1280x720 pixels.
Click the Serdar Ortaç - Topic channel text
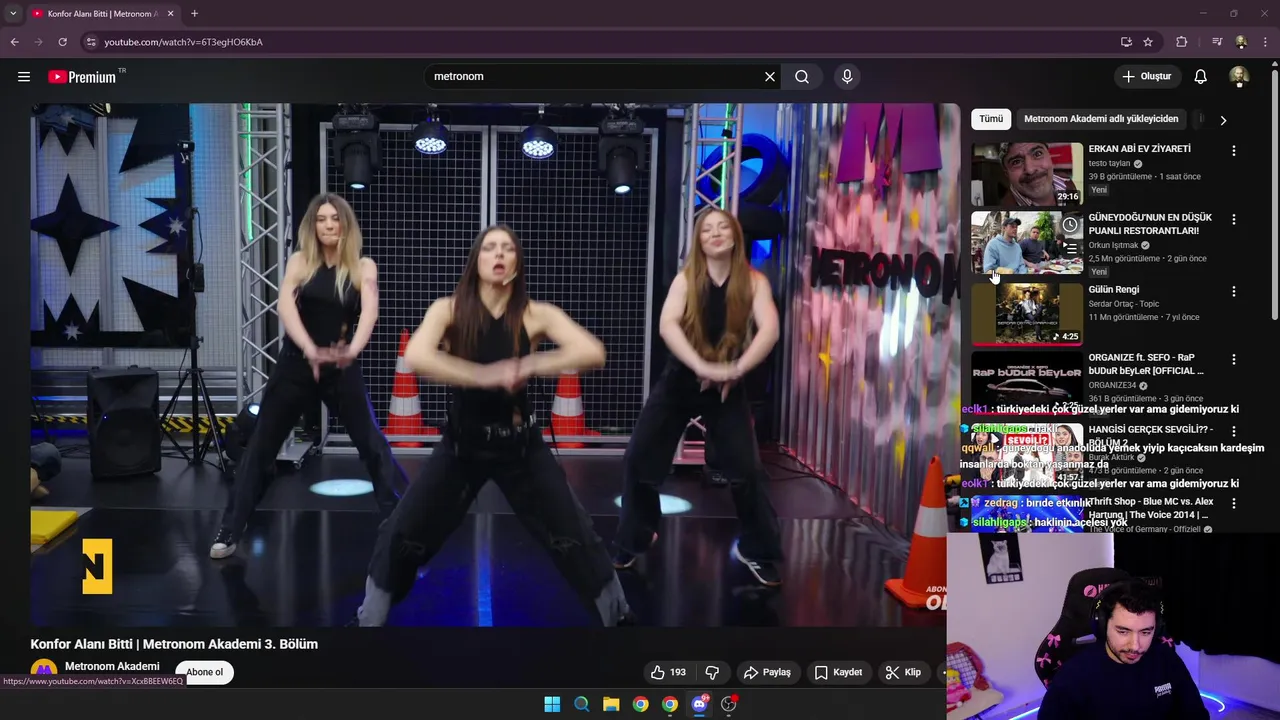1124,304
